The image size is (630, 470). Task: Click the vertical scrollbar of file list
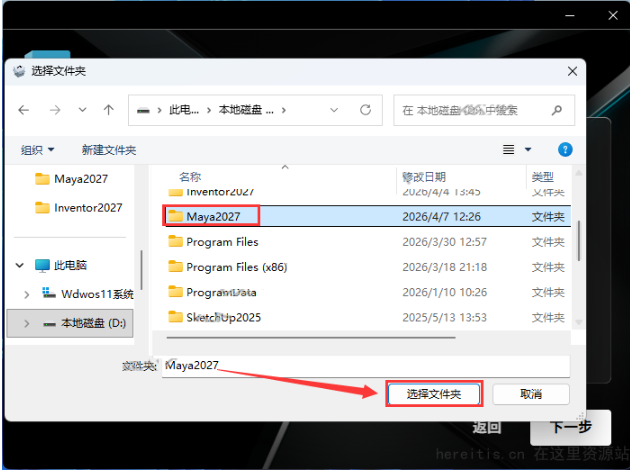(x=579, y=241)
